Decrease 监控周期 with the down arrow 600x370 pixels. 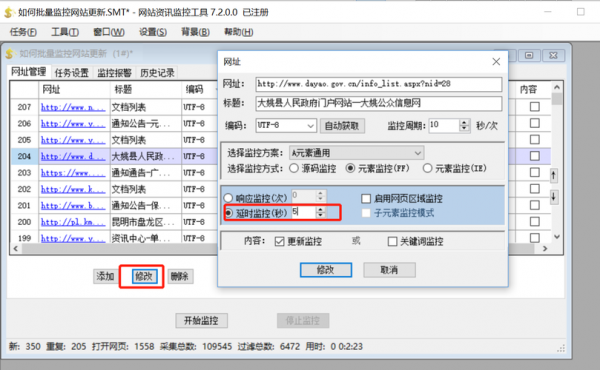(464, 129)
